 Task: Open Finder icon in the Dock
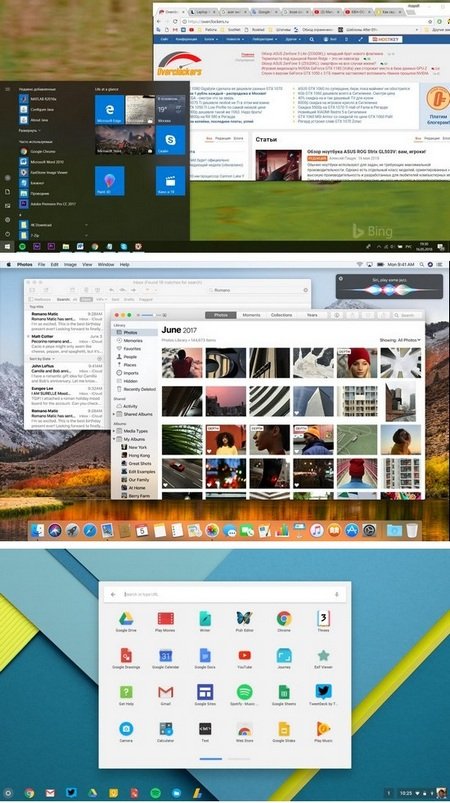pos(37,530)
